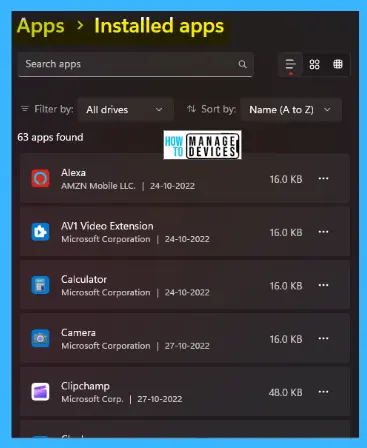Open more options for Clipchamp
Image resolution: width=367 pixels, height=448 pixels.
coord(323,392)
